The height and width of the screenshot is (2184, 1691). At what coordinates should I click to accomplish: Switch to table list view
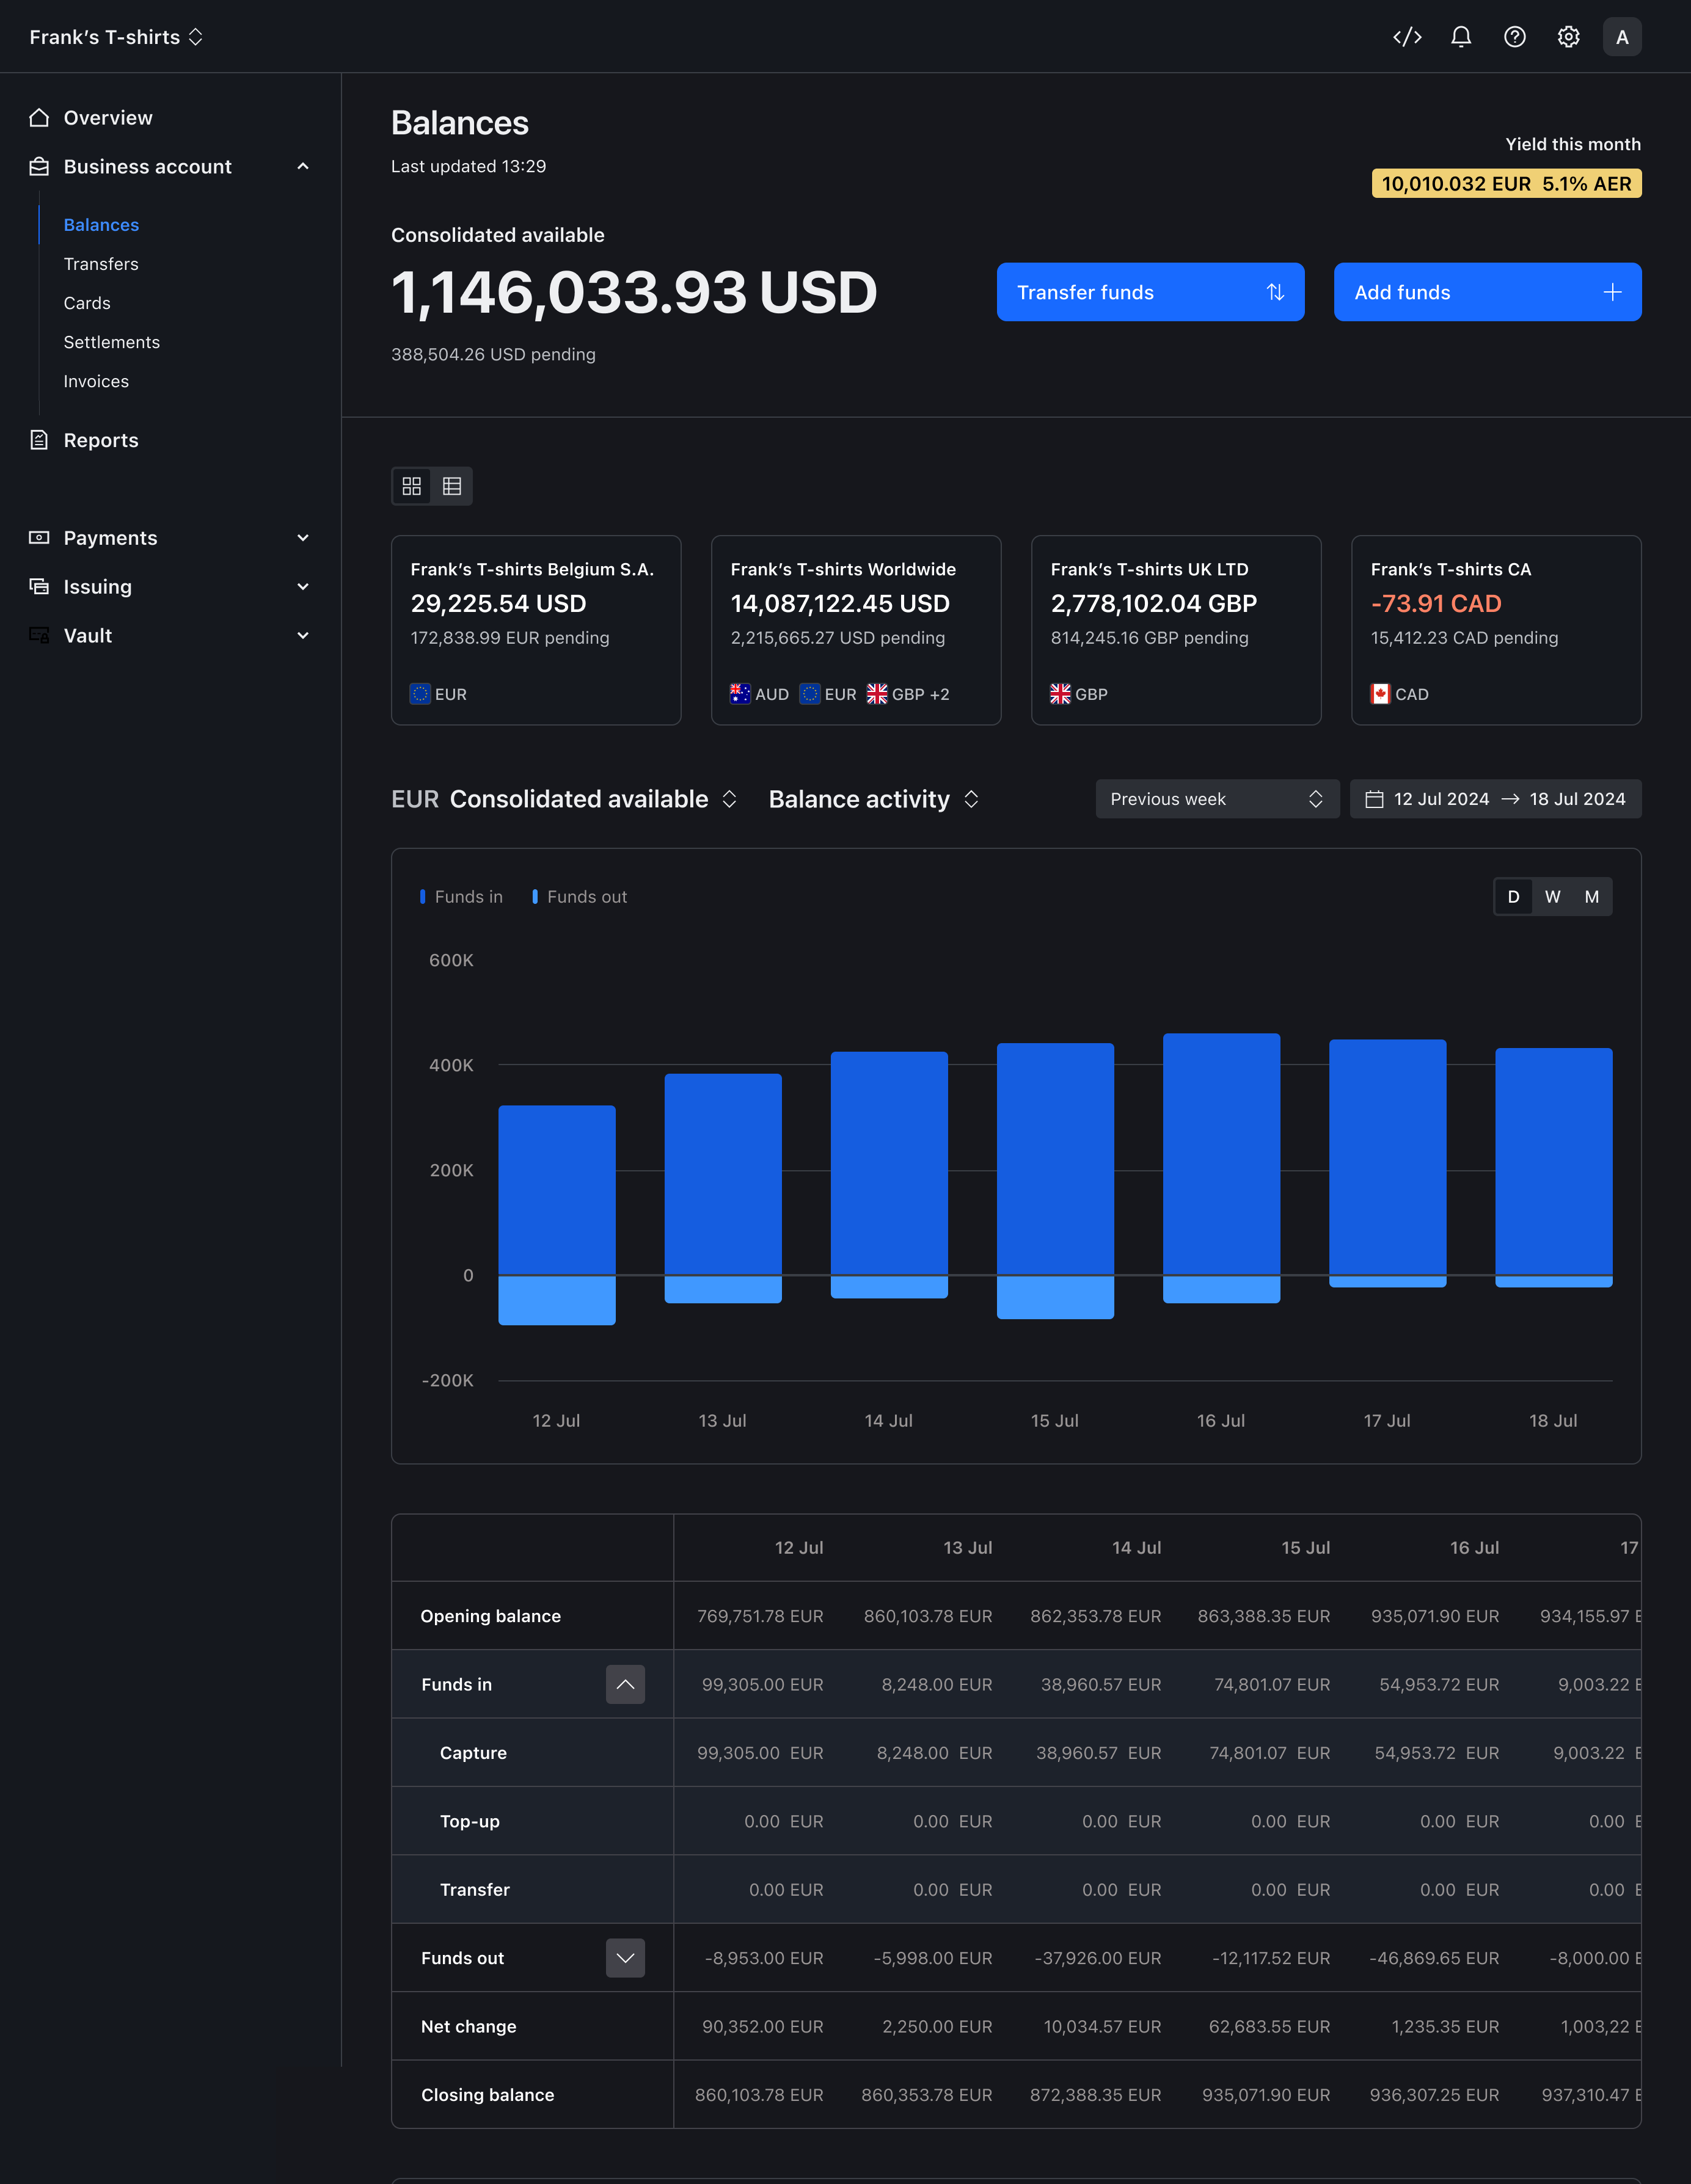click(452, 486)
